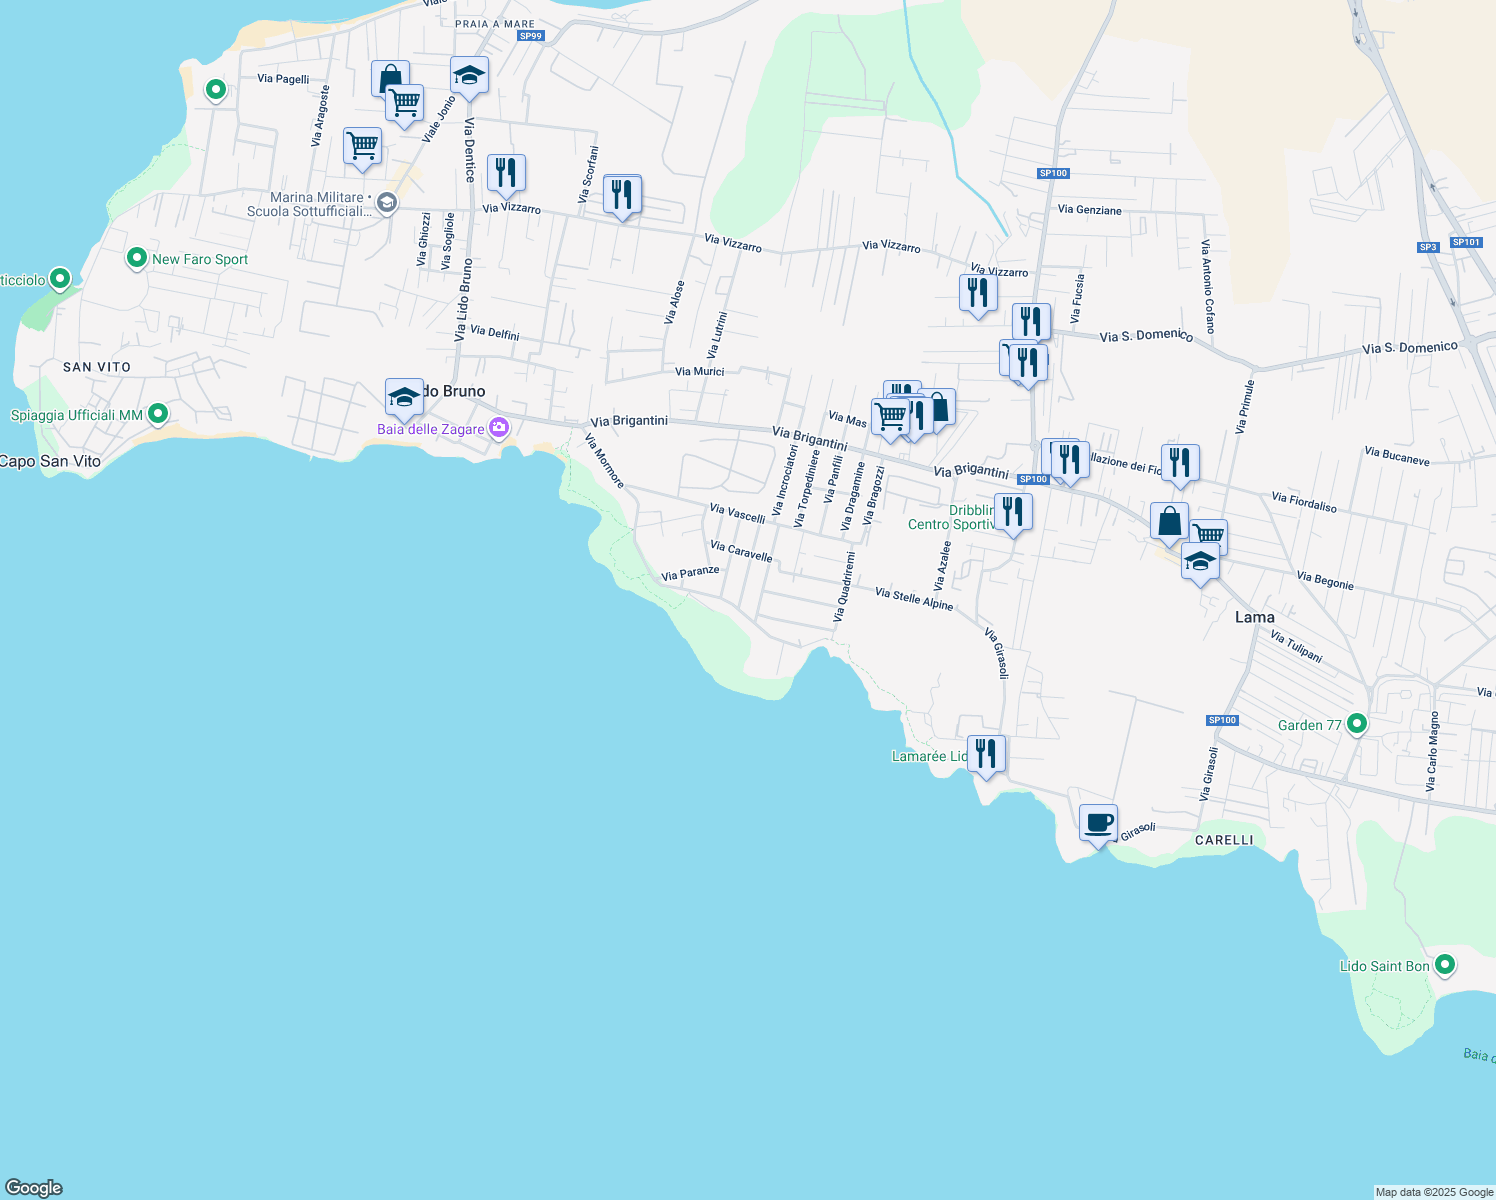The image size is (1496, 1200).
Task: Click the Lamarée Lido place label
Action: 929,756
